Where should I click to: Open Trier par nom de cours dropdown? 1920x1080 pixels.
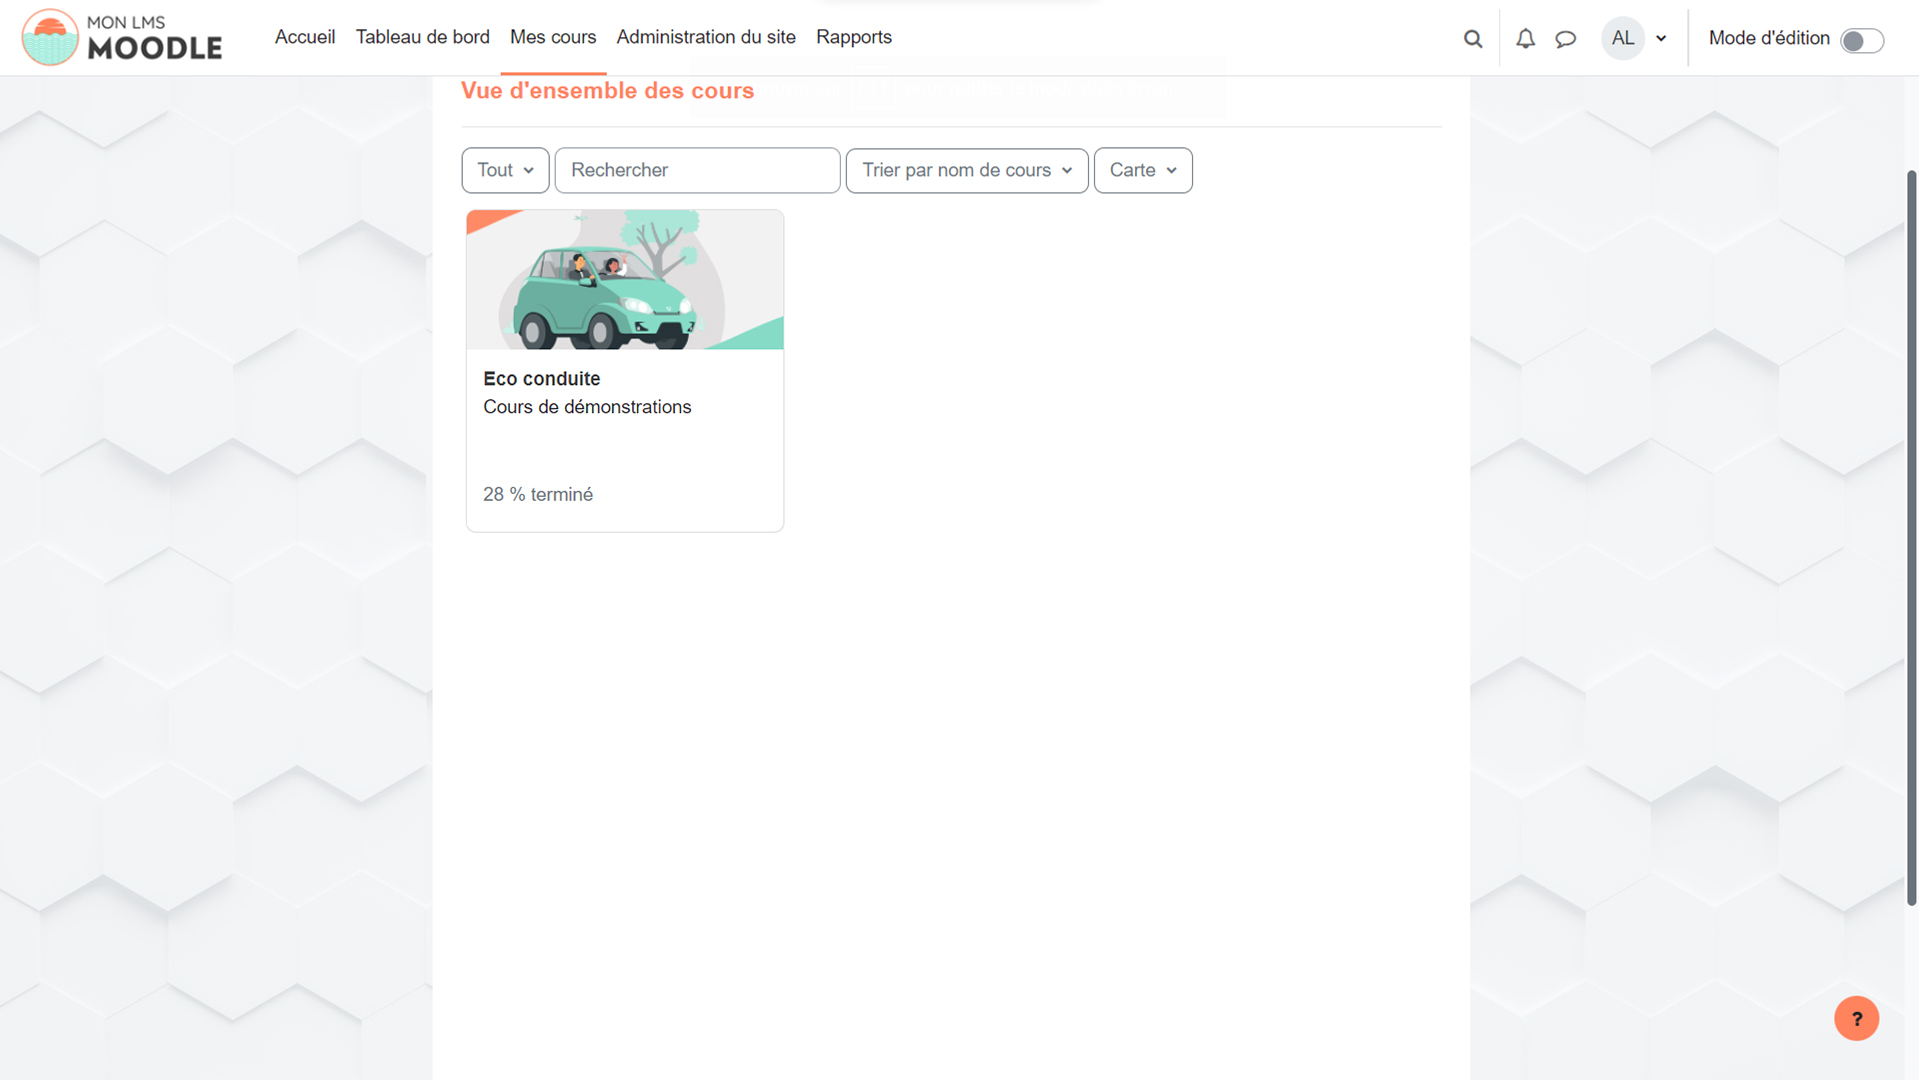pyautogui.click(x=966, y=170)
